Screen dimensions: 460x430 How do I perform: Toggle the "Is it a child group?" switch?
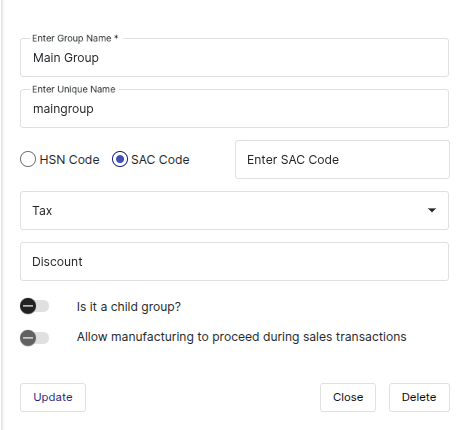34,306
